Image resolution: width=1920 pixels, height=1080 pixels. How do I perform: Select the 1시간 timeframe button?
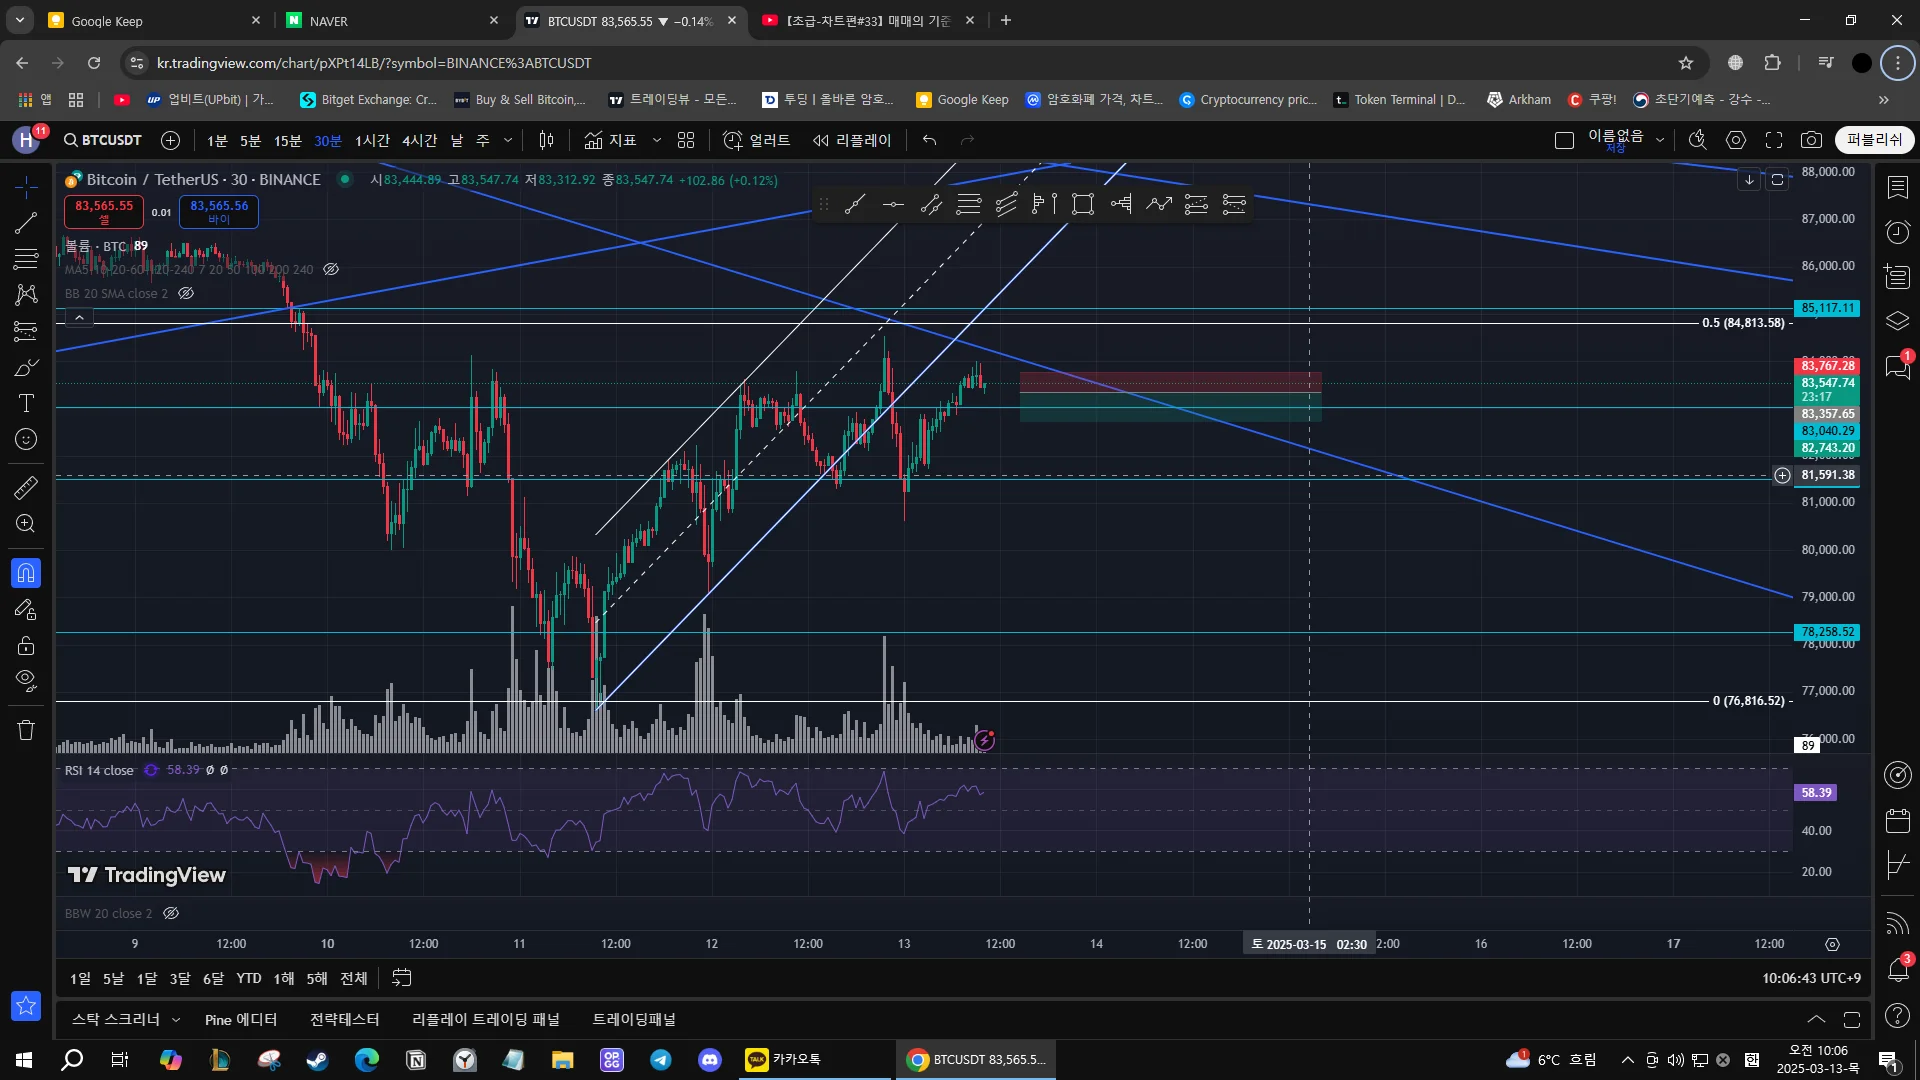372,140
